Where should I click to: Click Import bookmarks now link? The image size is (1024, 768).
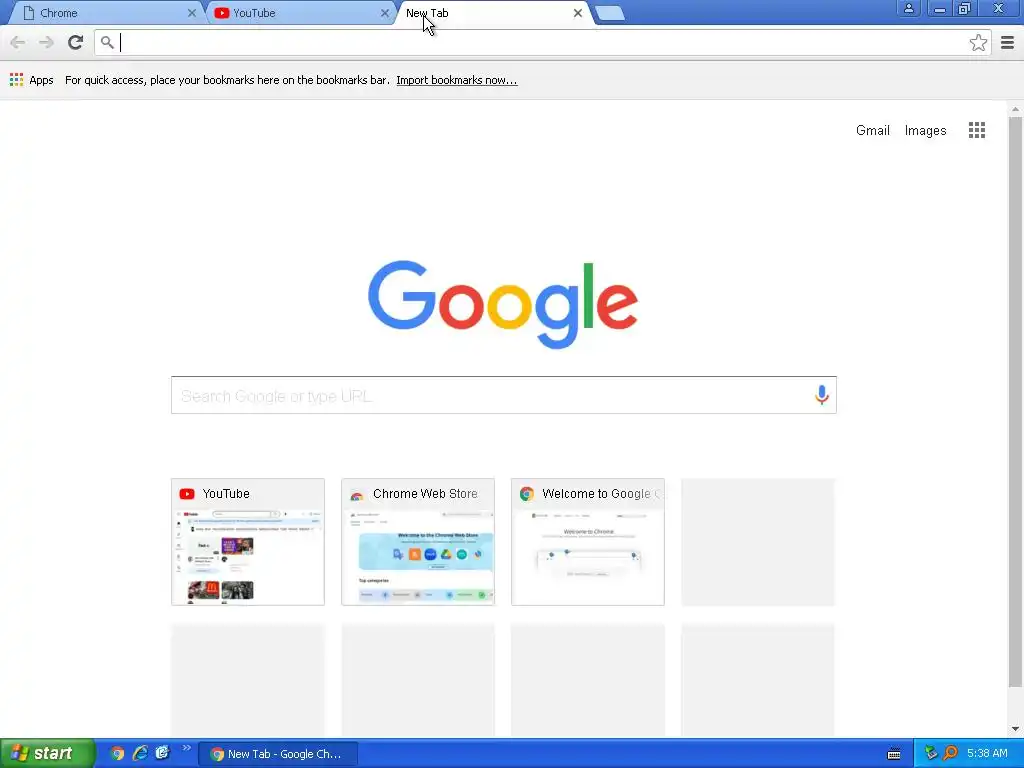pos(456,80)
